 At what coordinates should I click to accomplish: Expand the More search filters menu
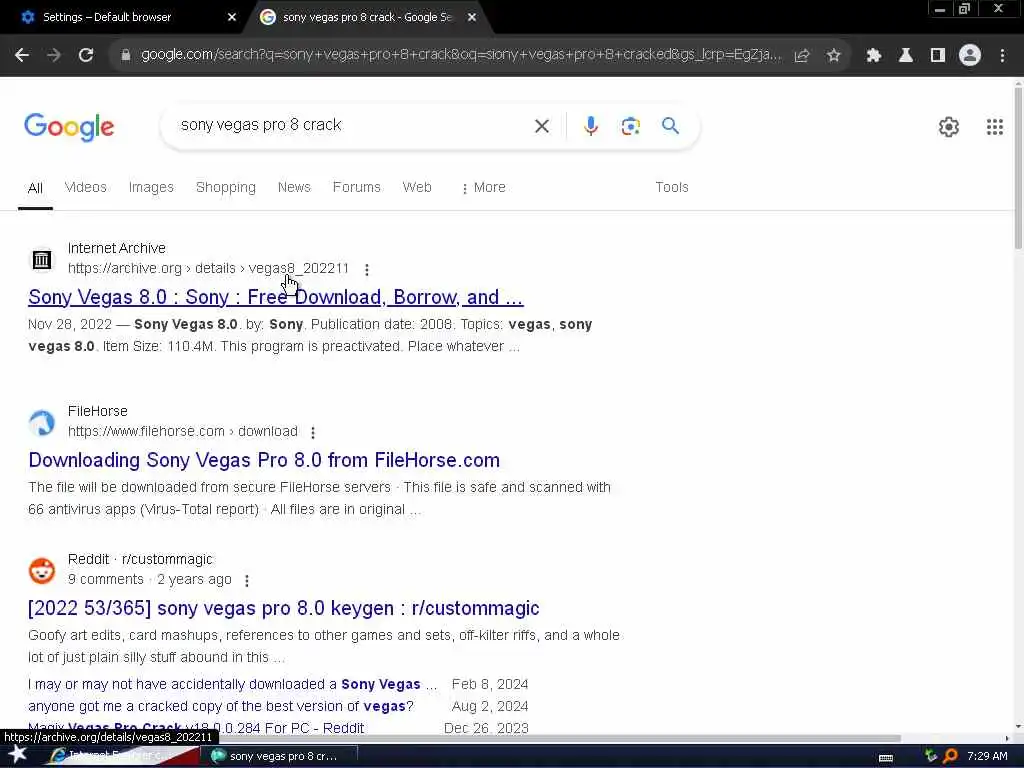tap(483, 187)
